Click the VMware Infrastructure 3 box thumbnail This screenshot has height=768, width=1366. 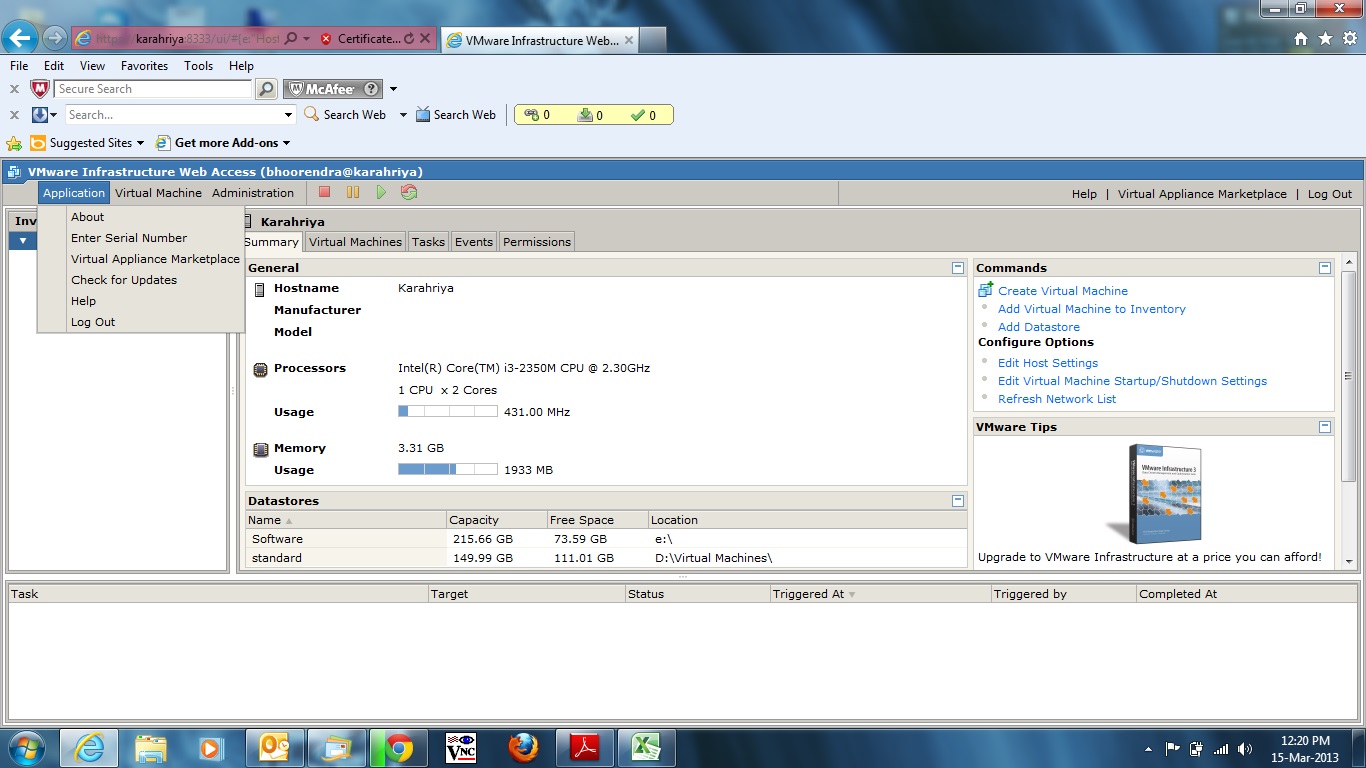[x=1153, y=493]
